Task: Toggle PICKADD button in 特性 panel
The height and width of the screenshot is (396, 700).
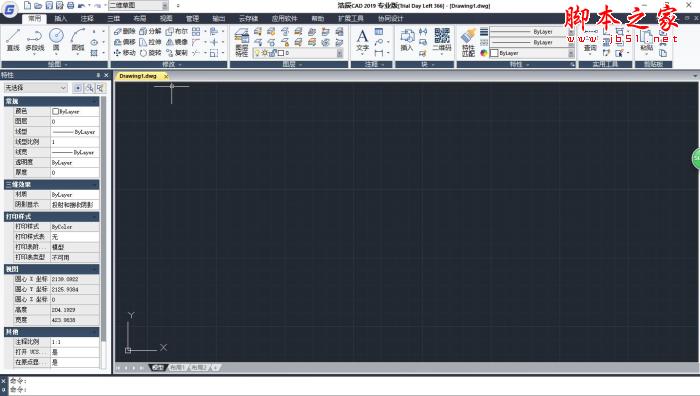Action: (78, 88)
